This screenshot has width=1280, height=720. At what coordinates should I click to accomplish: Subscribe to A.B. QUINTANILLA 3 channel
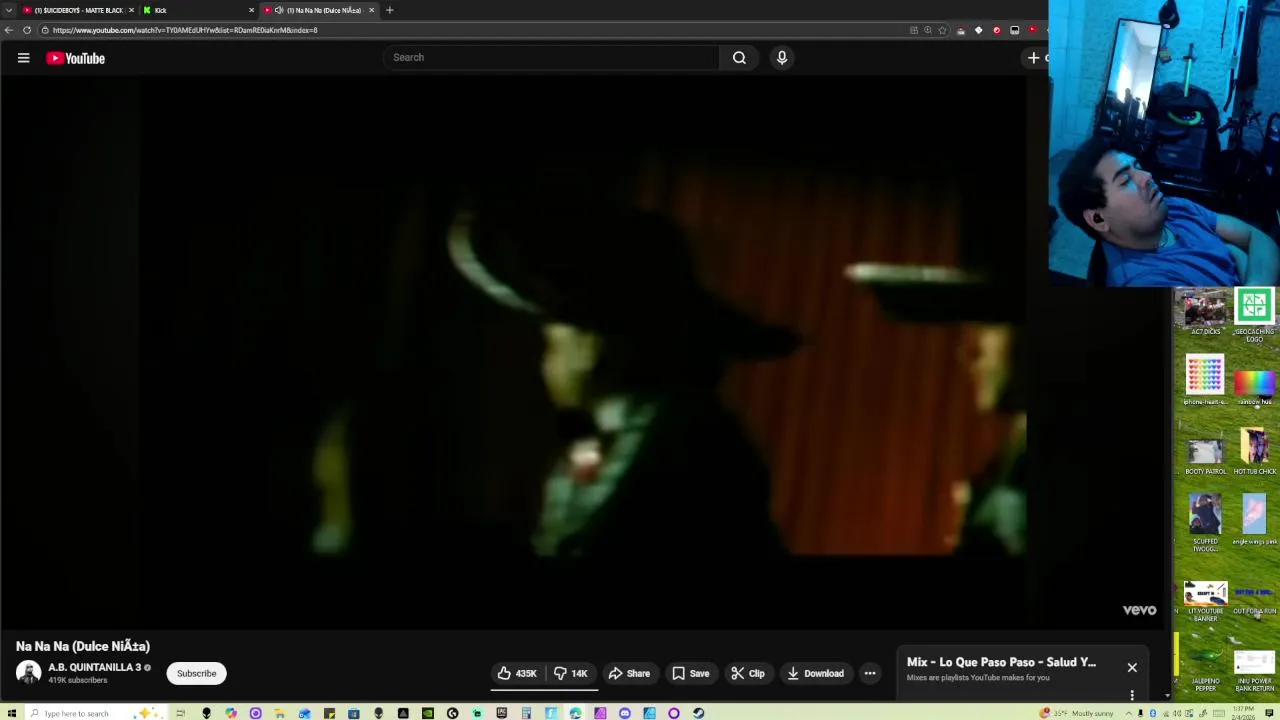[x=196, y=673]
